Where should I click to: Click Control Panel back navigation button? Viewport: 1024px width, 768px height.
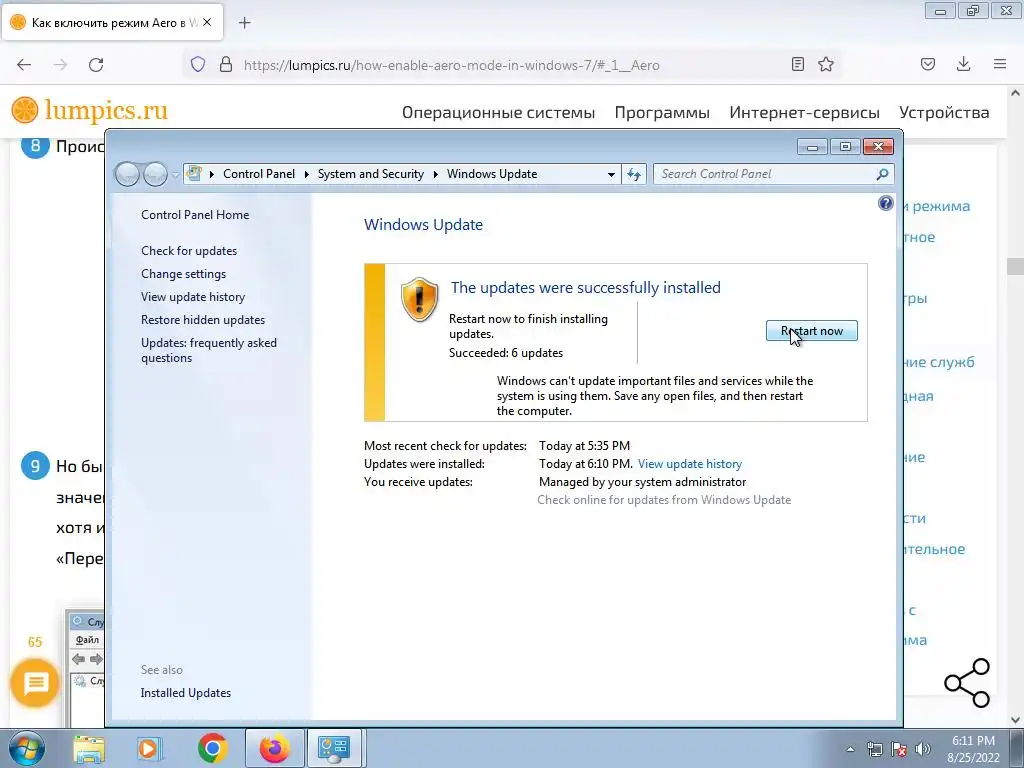[127, 174]
